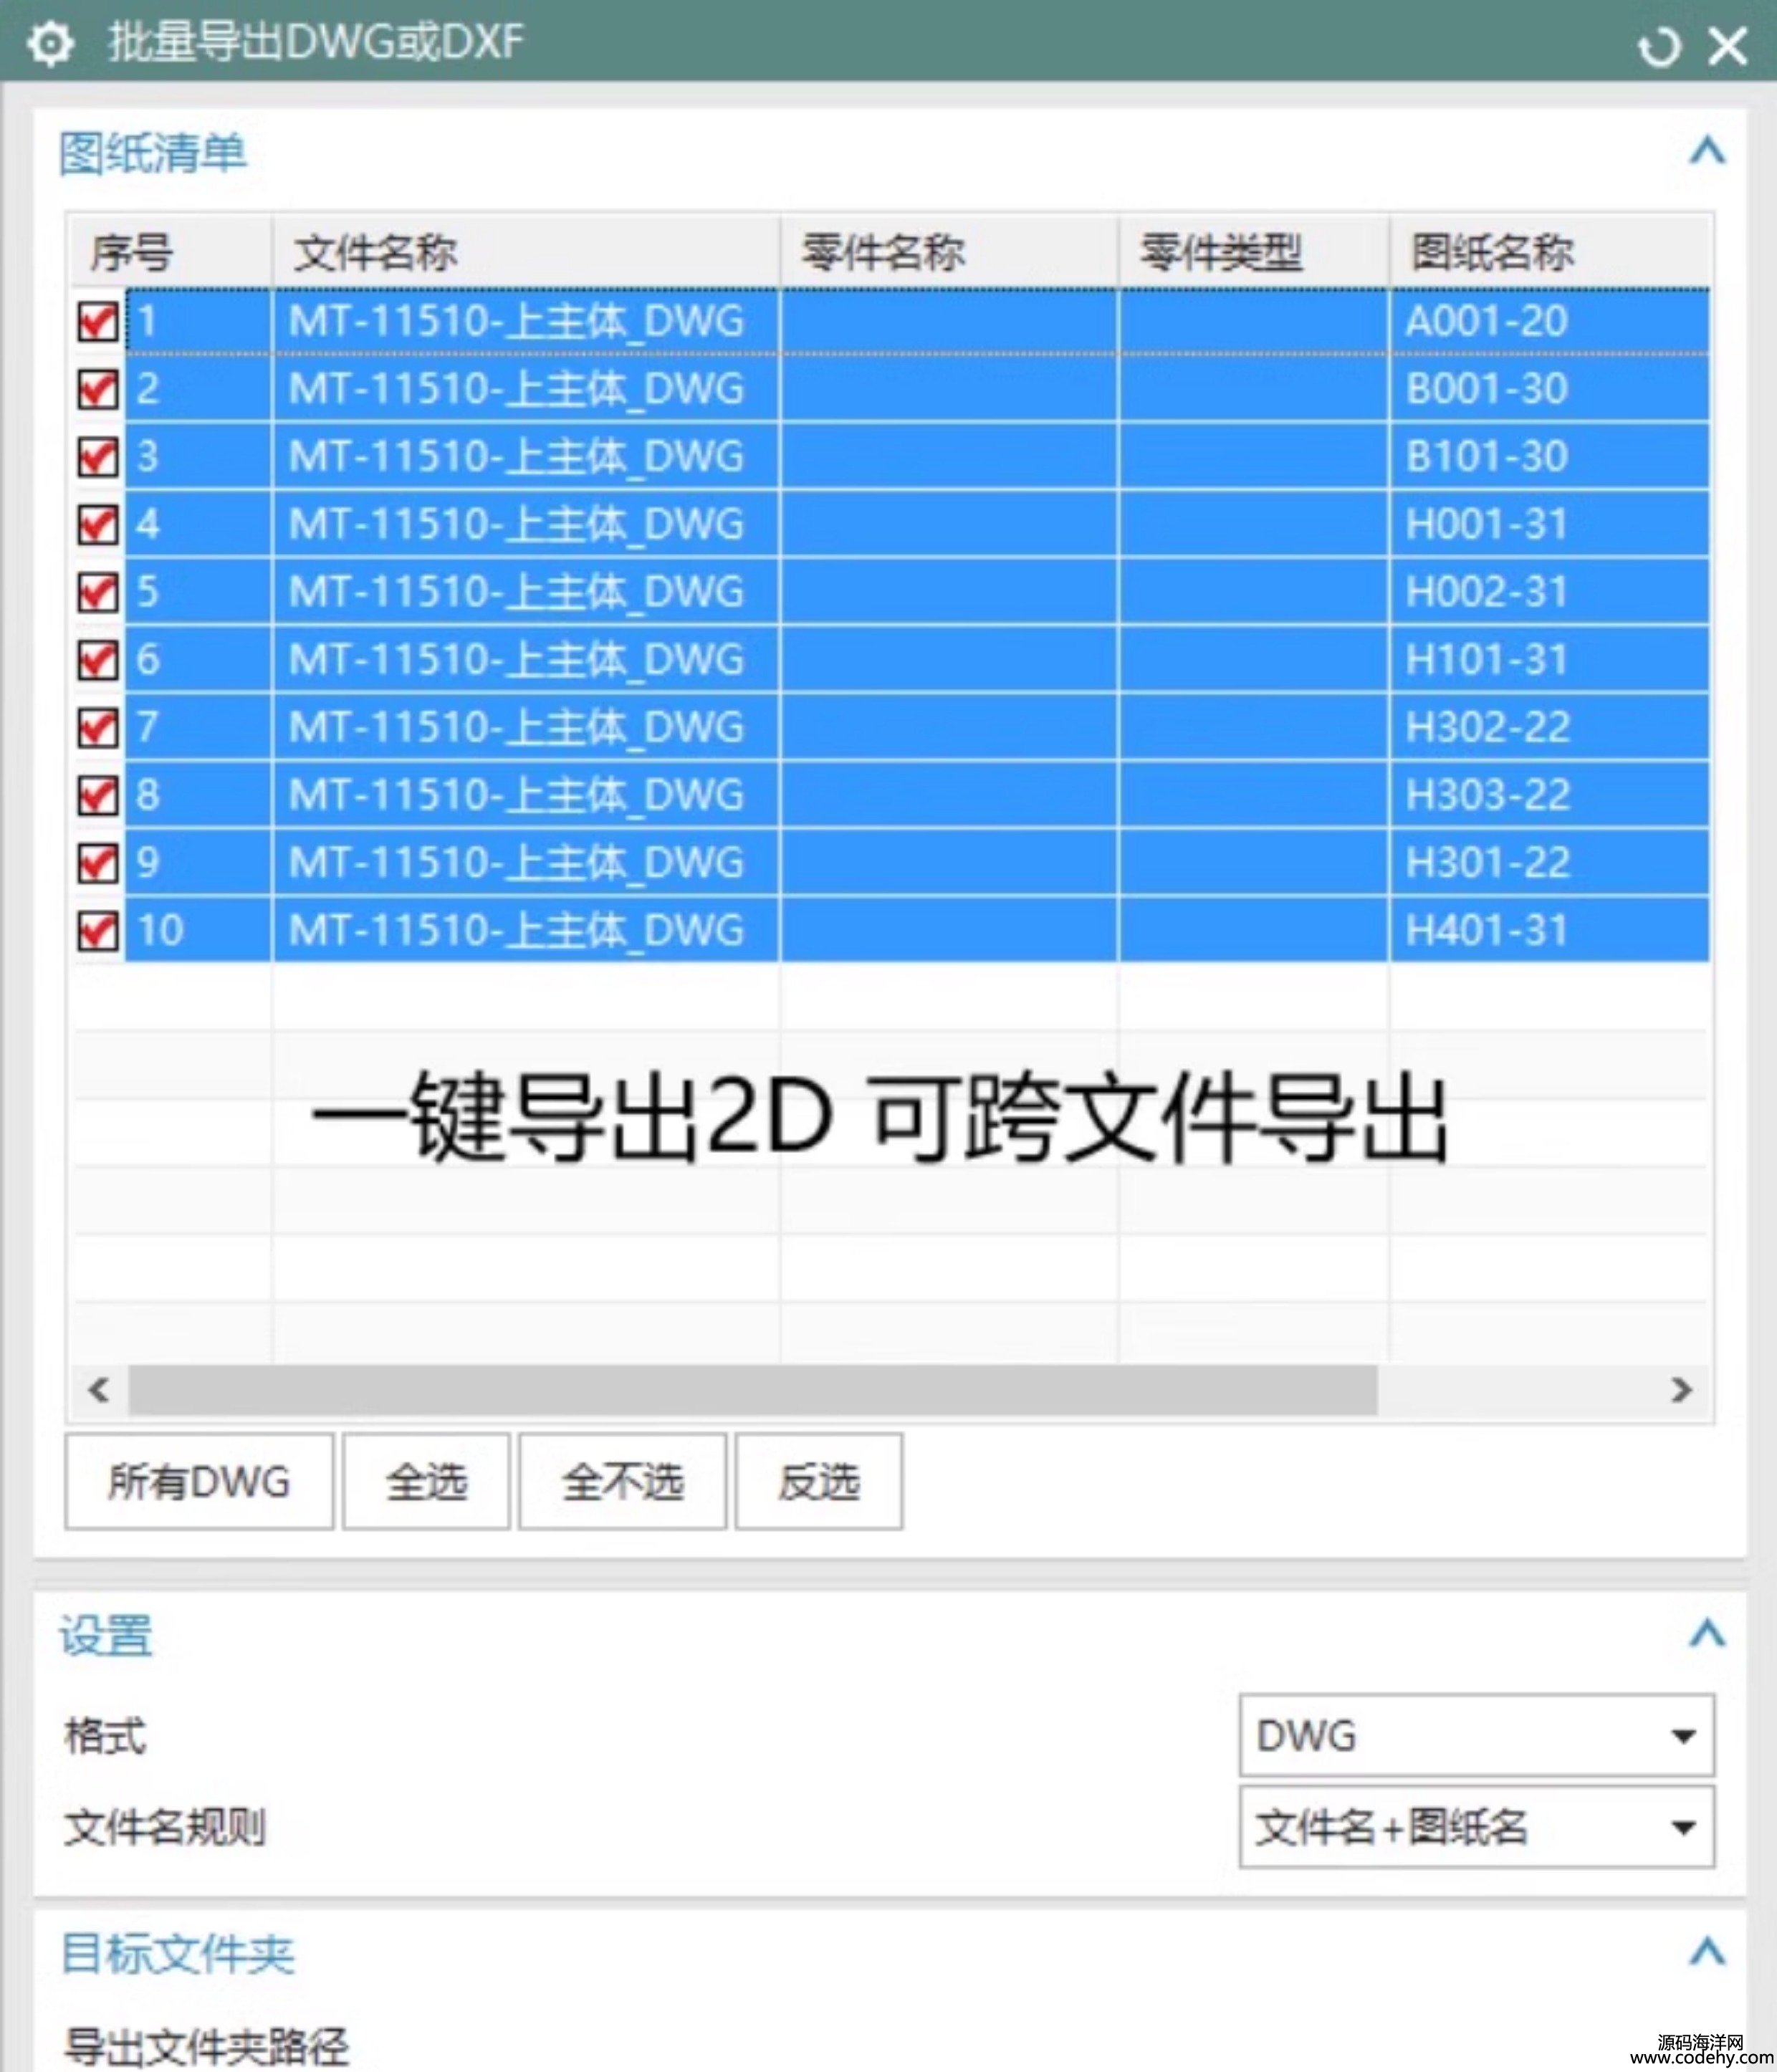Uncheck the checkbox for row 1
The image size is (1777, 2072).
tap(98, 322)
